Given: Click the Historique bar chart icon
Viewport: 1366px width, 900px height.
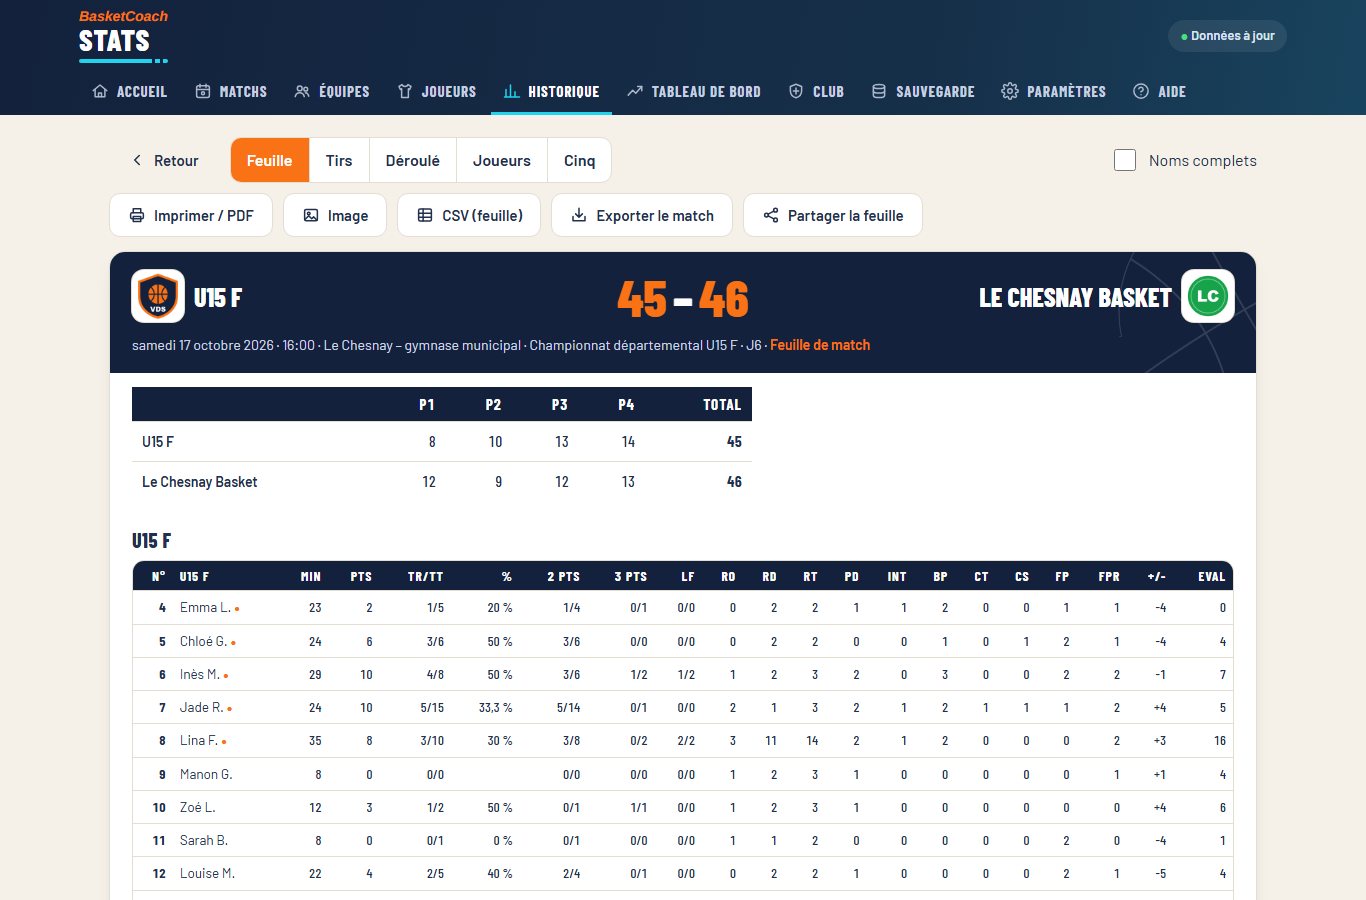Looking at the screenshot, I should pos(511,91).
